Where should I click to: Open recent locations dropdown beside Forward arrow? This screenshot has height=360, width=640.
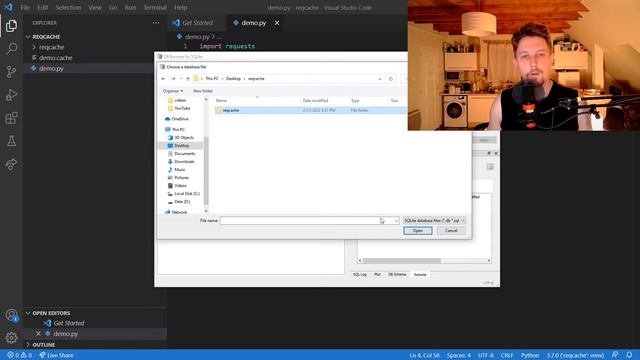180,78
